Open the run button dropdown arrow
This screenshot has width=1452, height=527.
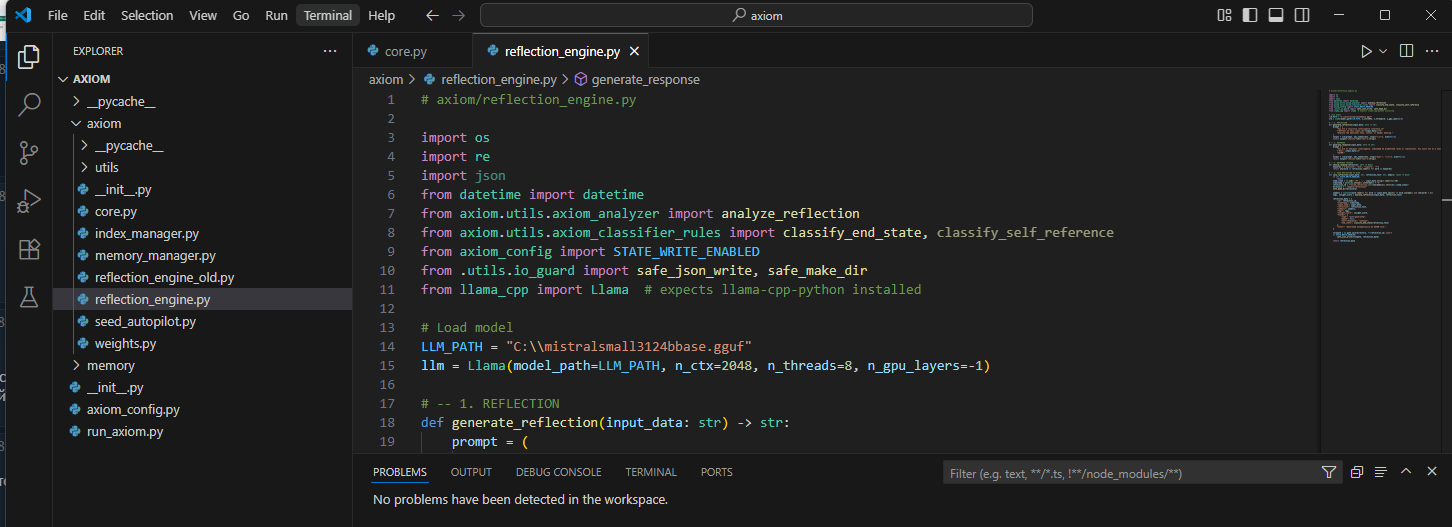point(1383,51)
